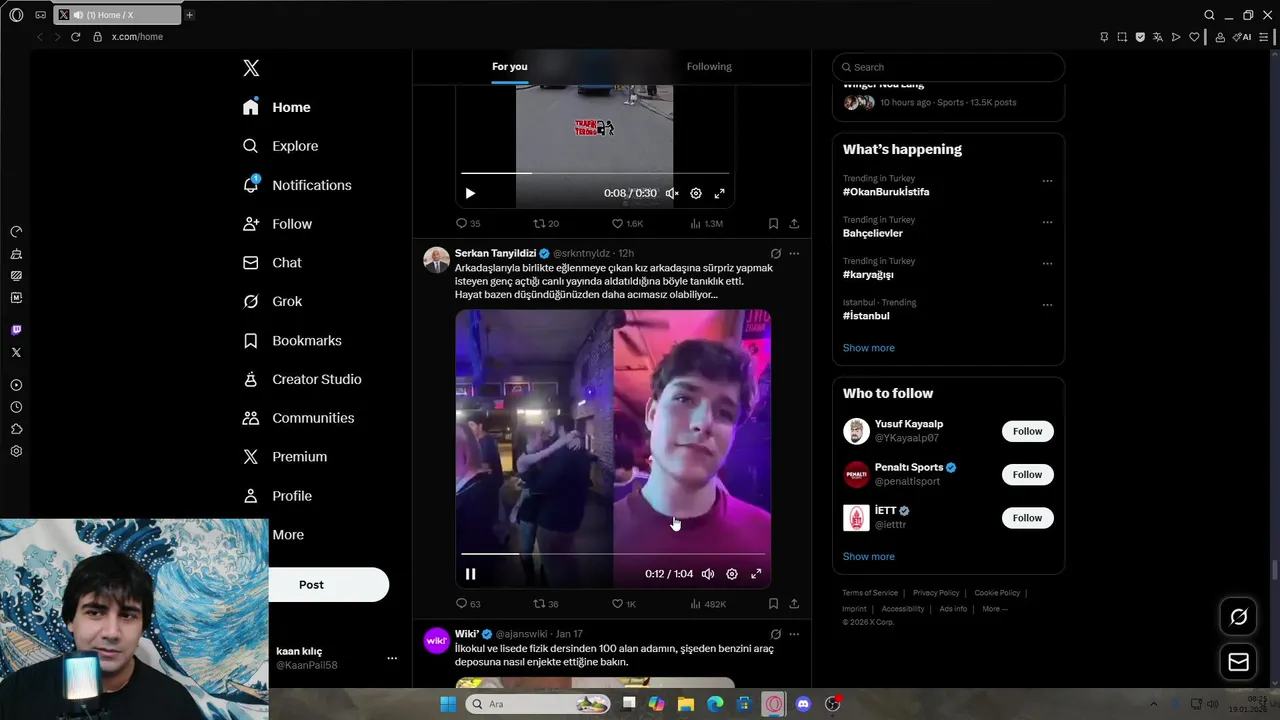Share the post with 1.3M views
This screenshot has height=720, width=1280.
(x=794, y=224)
